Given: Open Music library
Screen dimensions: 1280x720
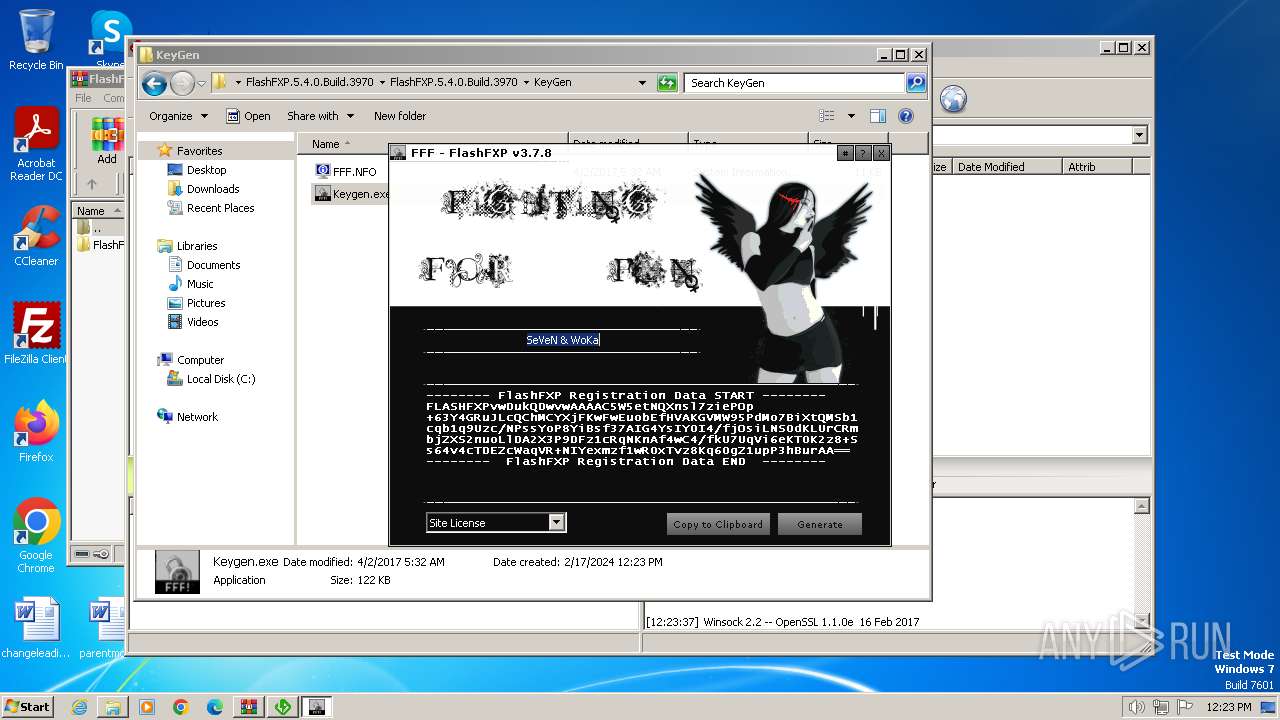Looking at the screenshot, I should point(200,284).
